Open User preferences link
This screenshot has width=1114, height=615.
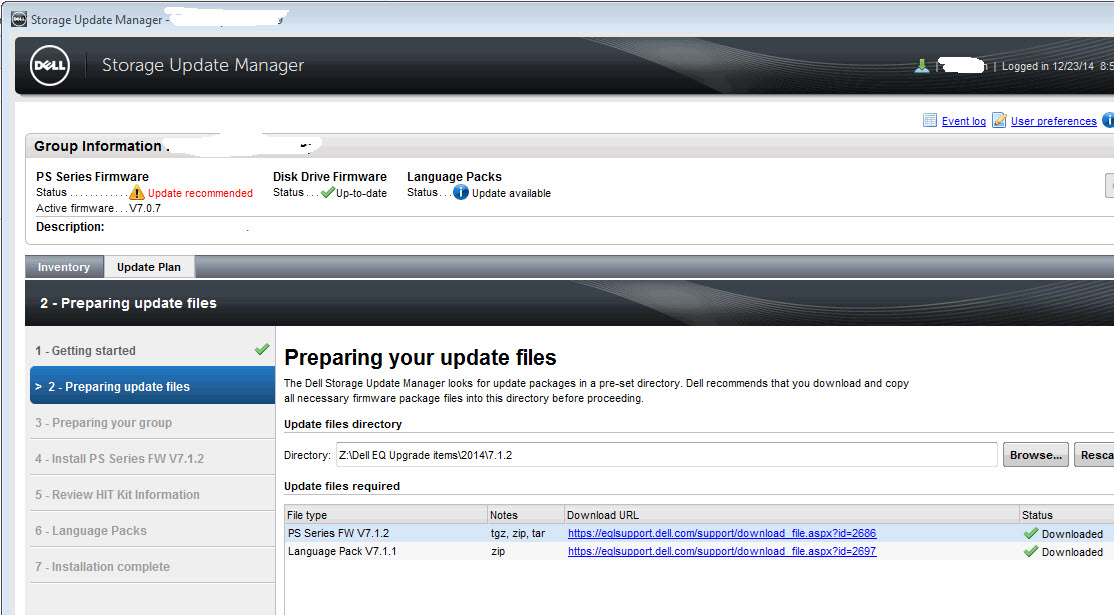pyautogui.click(x=1054, y=121)
